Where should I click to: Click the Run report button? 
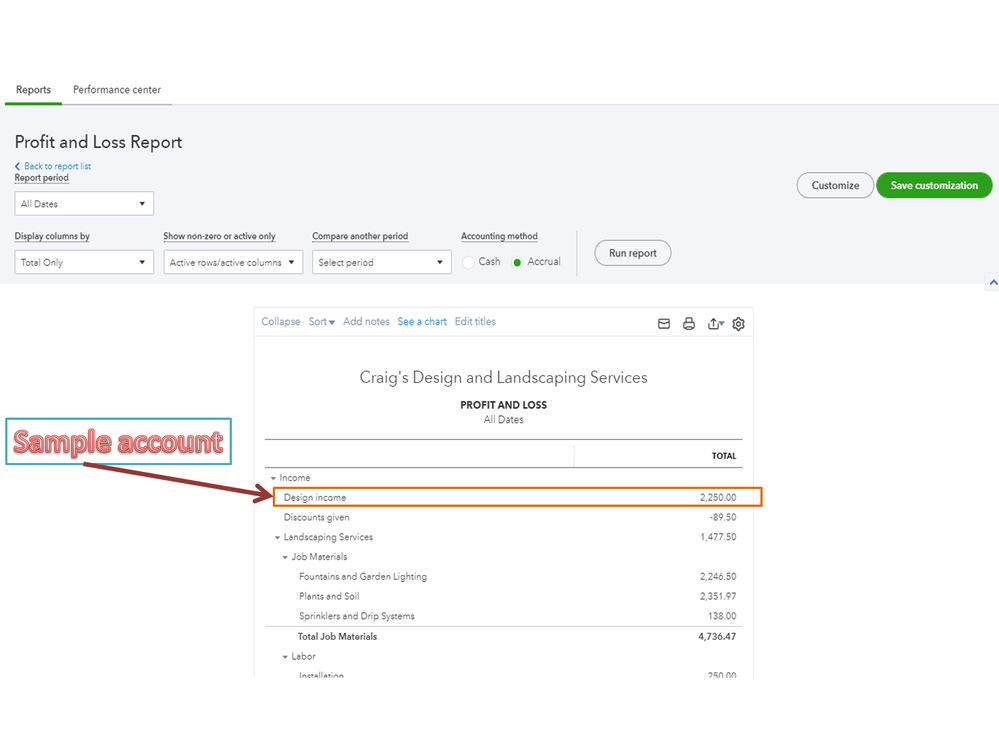[x=632, y=253]
